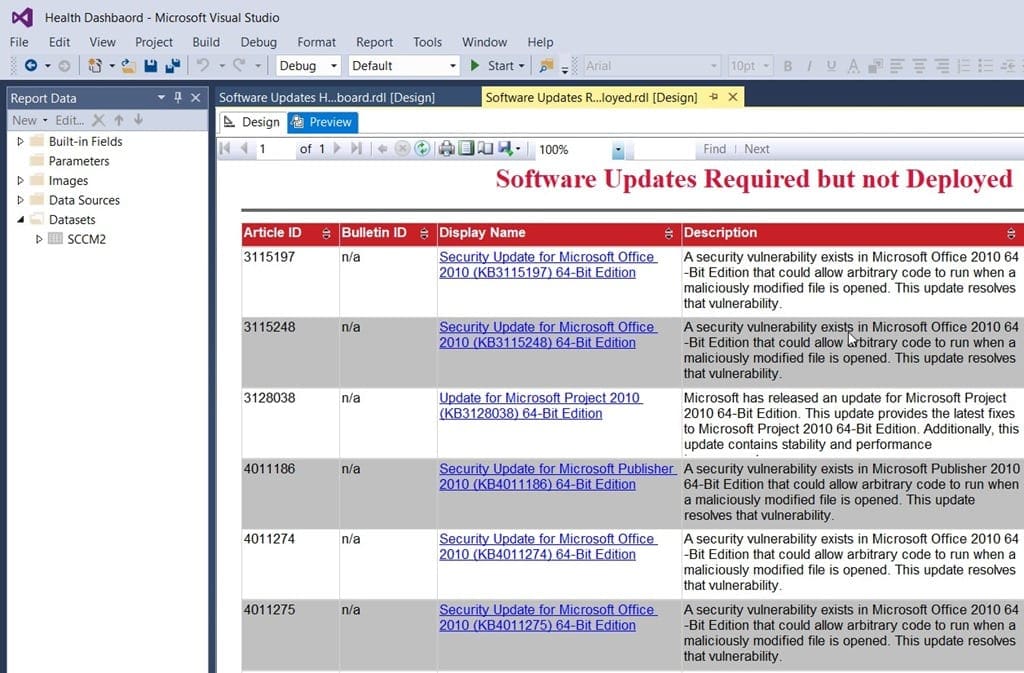
Task: Pin the Software Updates R...loyed.rdl tab
Action: pos(714,97)
